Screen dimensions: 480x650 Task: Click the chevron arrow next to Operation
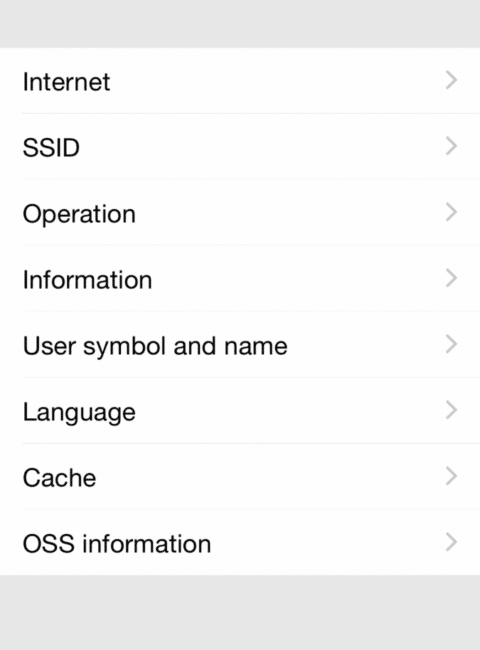coord(451,212)
